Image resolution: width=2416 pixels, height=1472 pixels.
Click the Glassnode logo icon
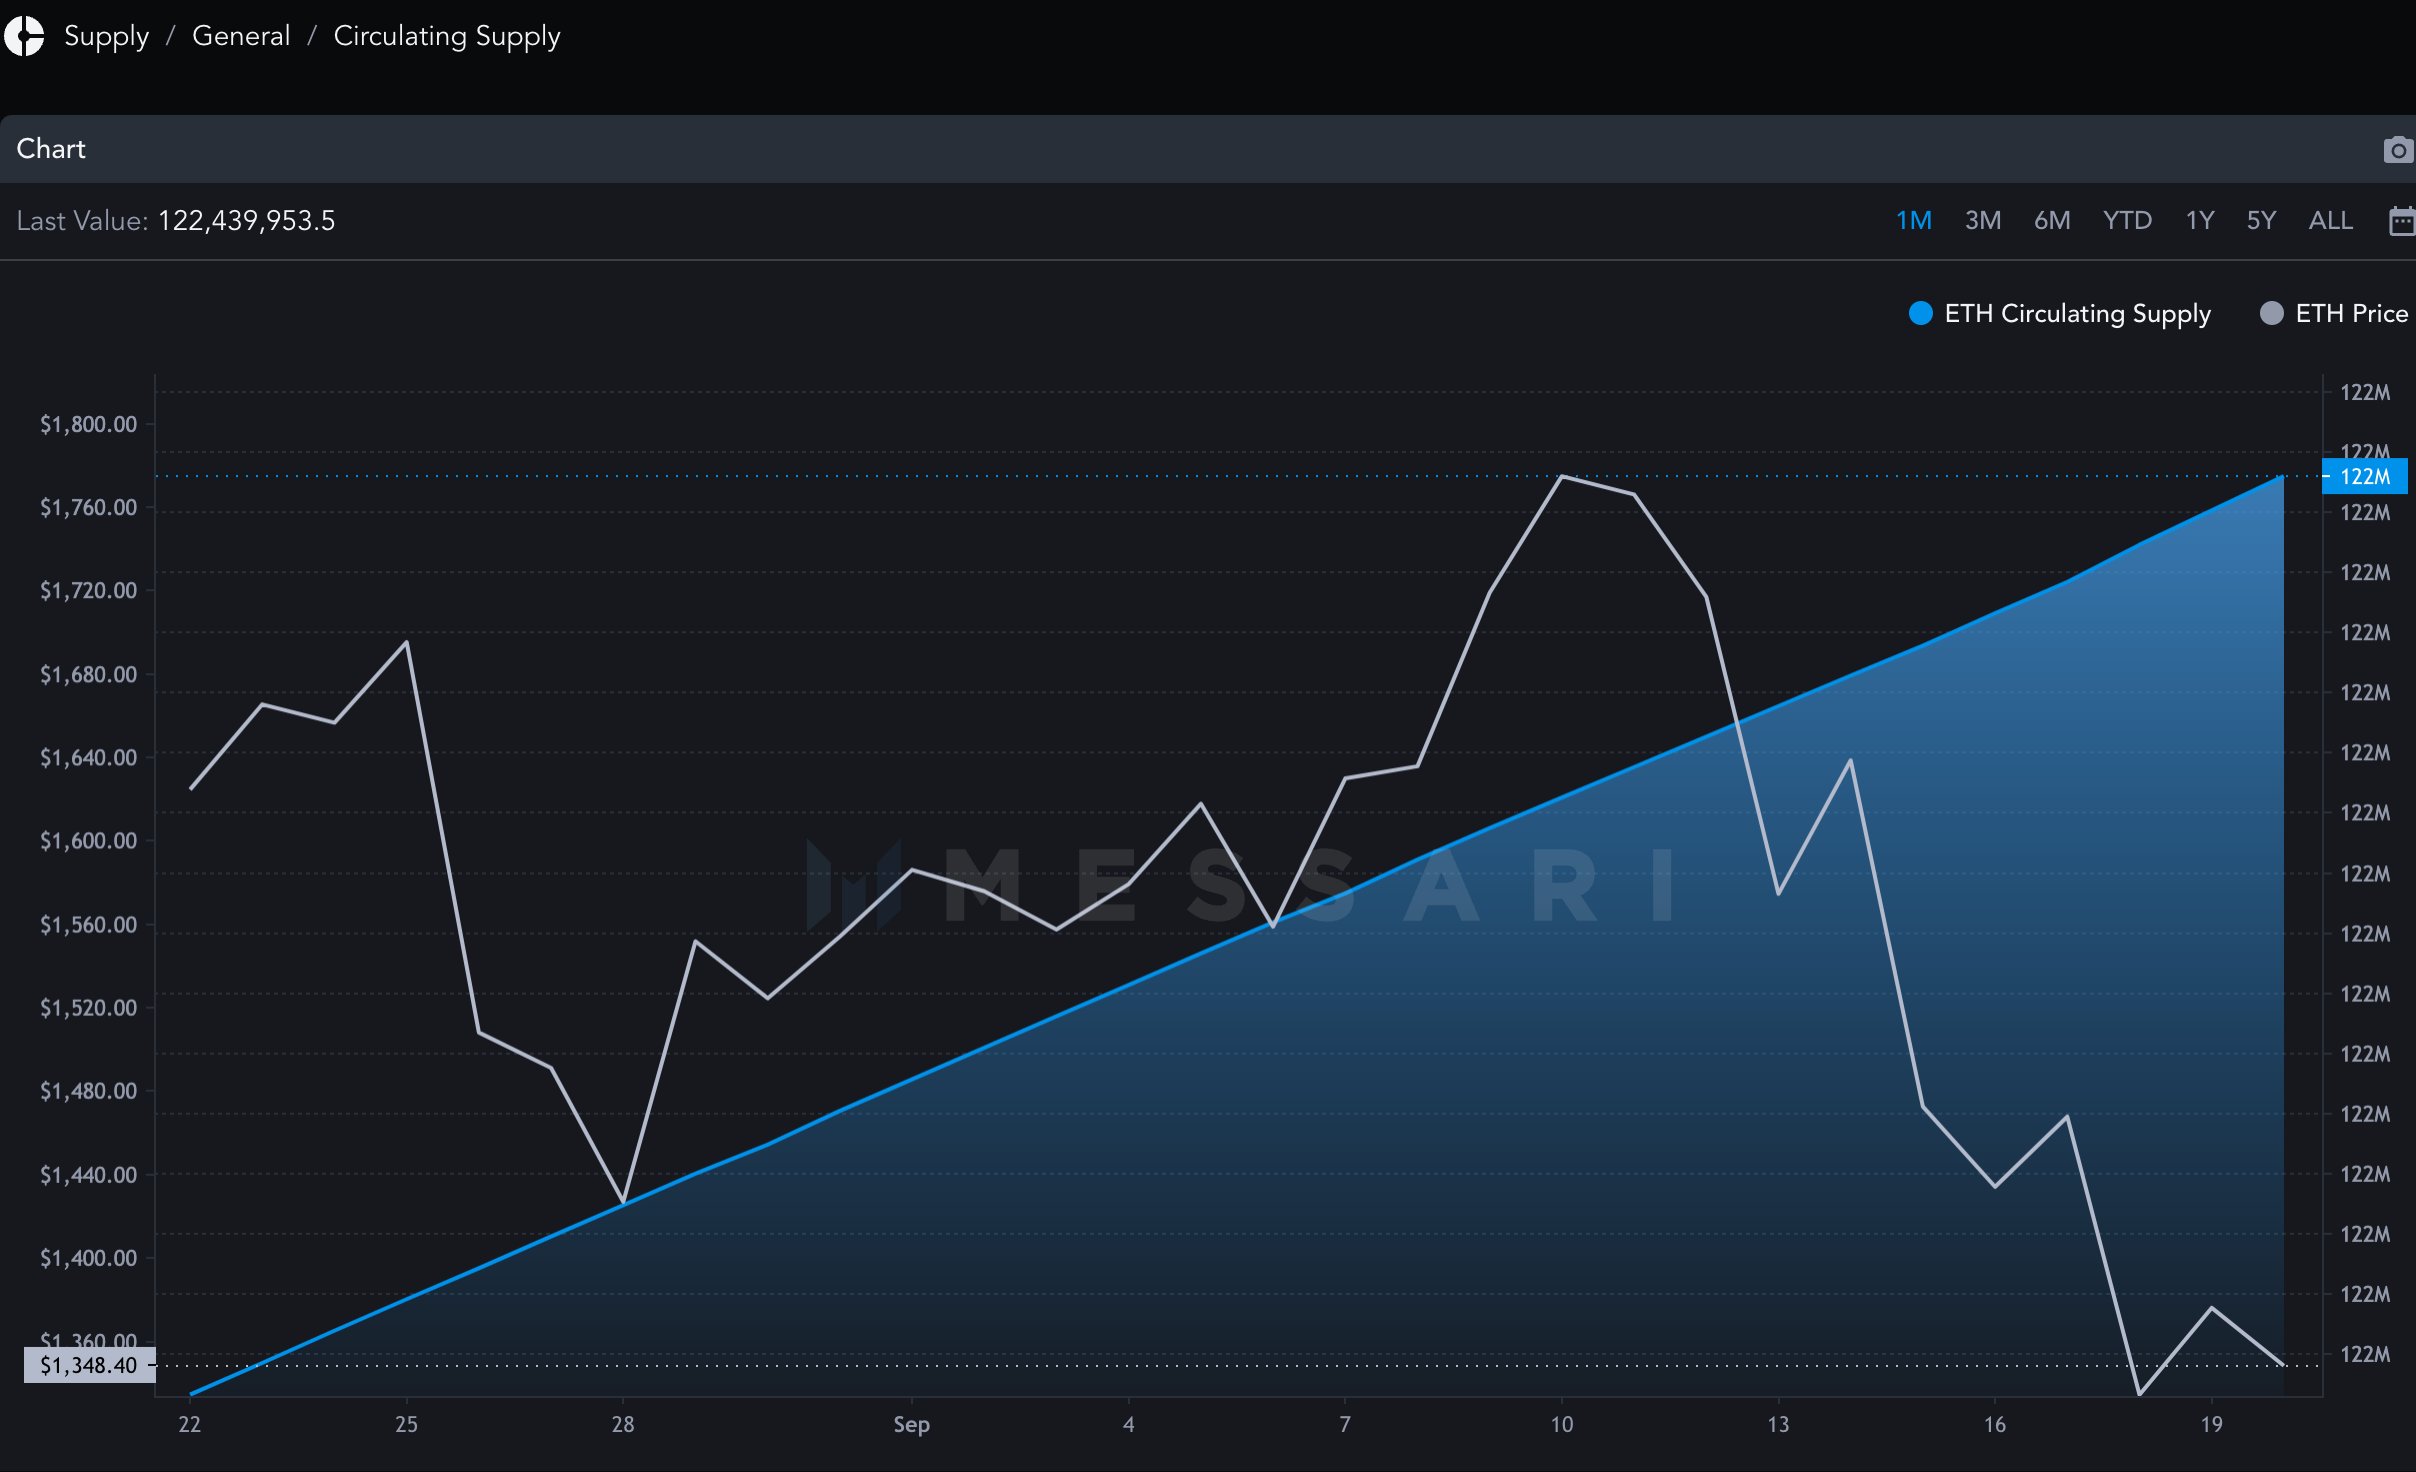click(24, 36)
